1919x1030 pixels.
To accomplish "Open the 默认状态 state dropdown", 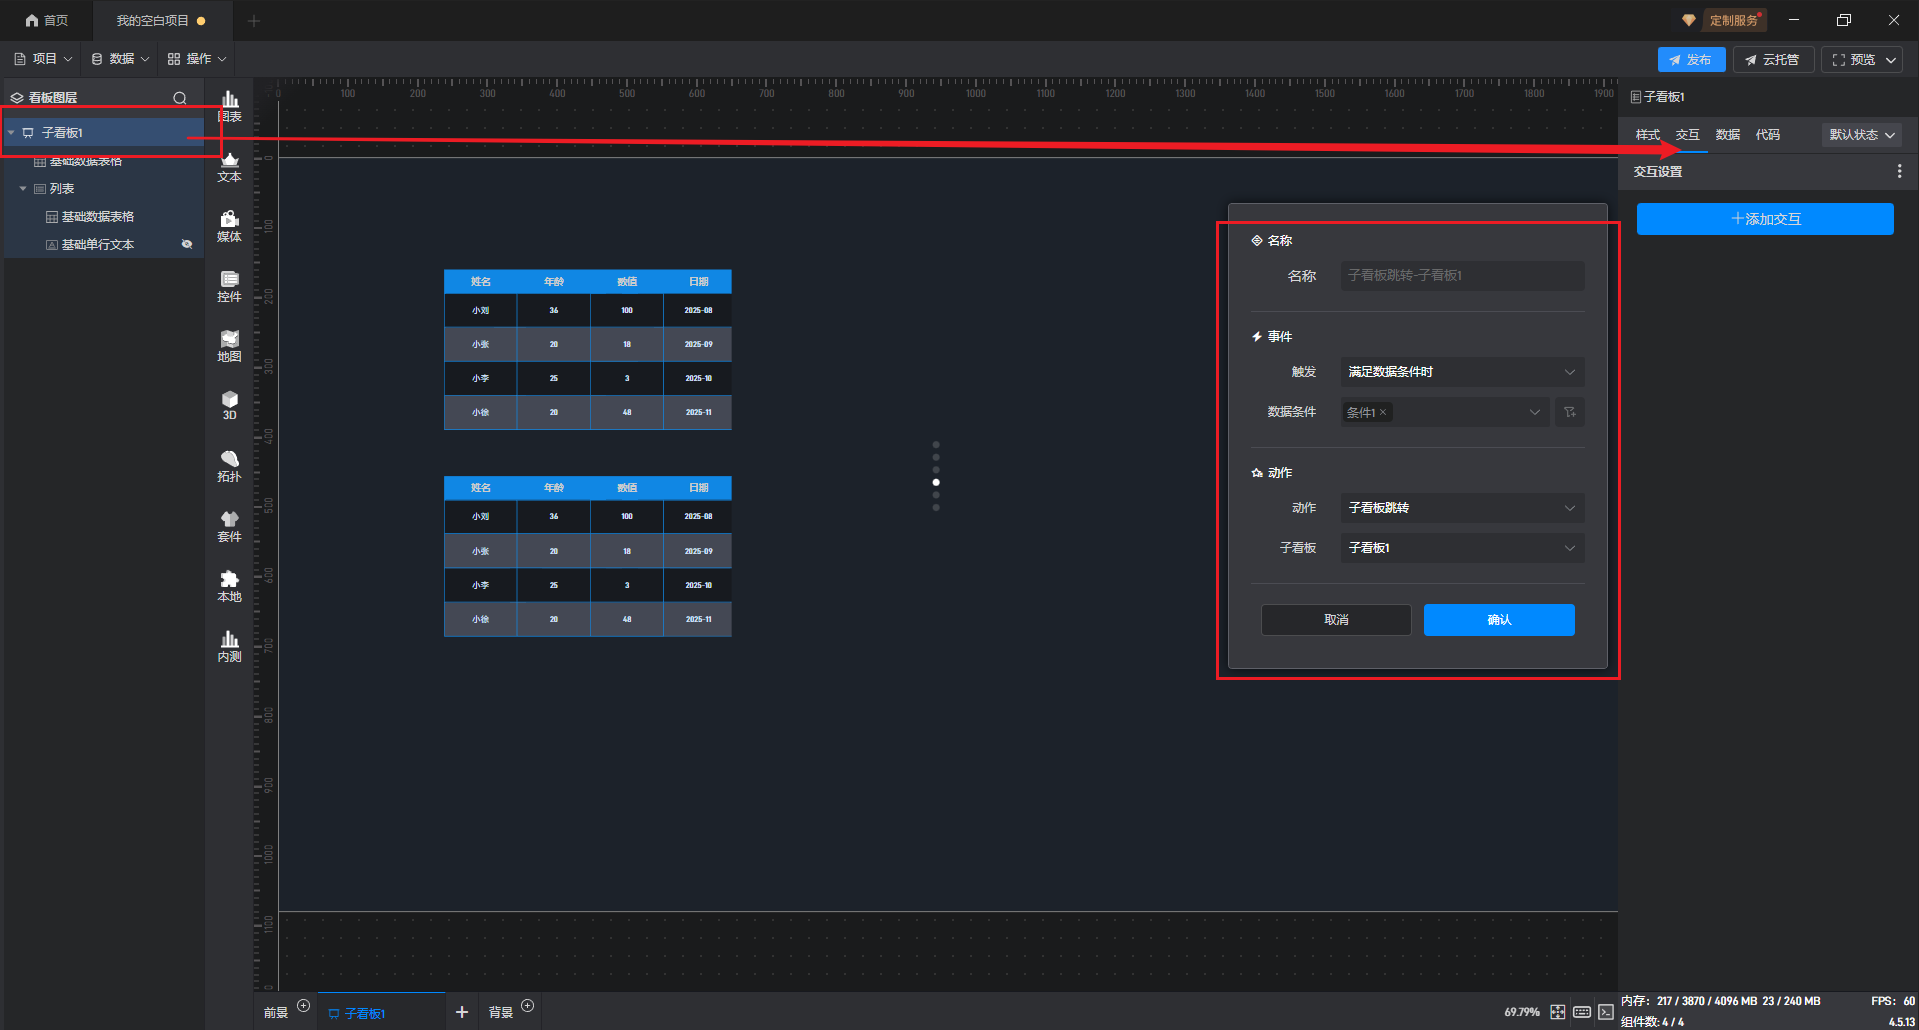I will coord(1861,135).
